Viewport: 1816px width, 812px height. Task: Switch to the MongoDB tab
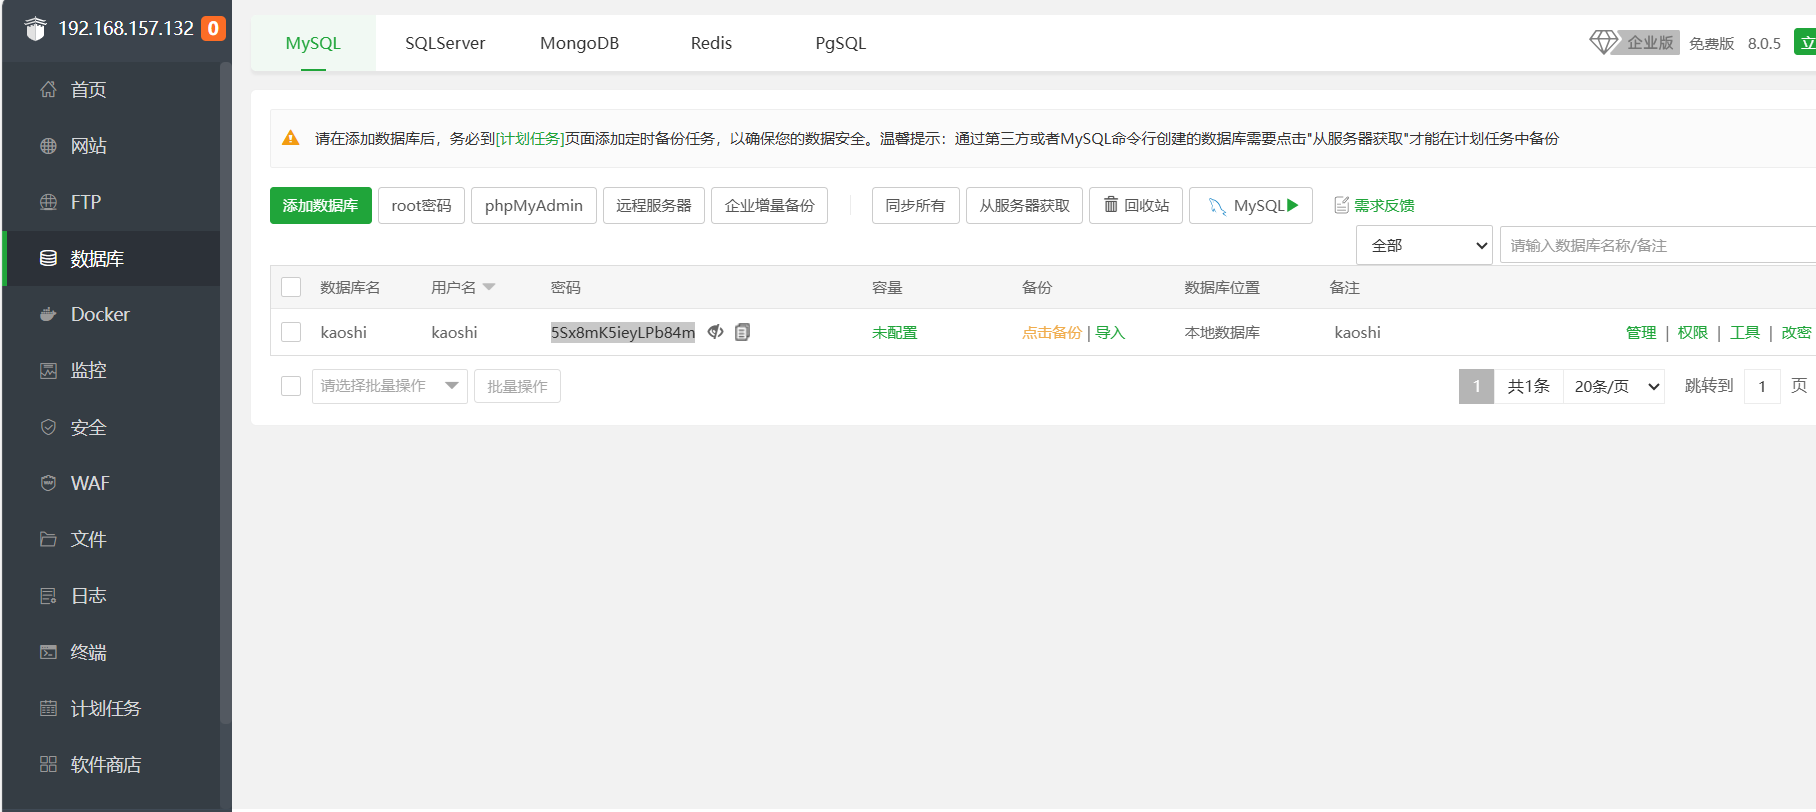coord(579,43)
